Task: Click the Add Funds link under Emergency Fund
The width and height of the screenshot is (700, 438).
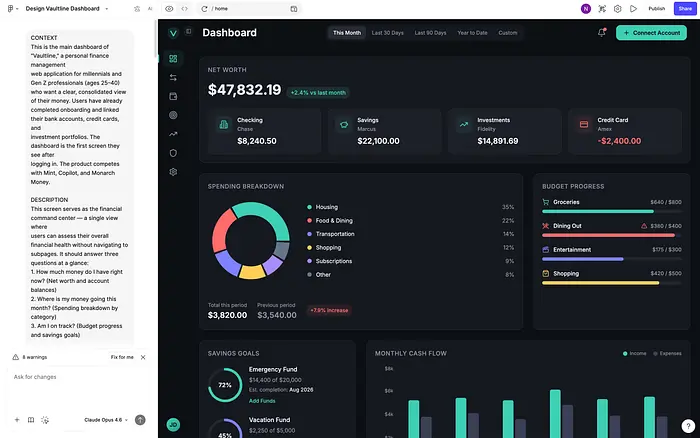Action: point(262,400)
